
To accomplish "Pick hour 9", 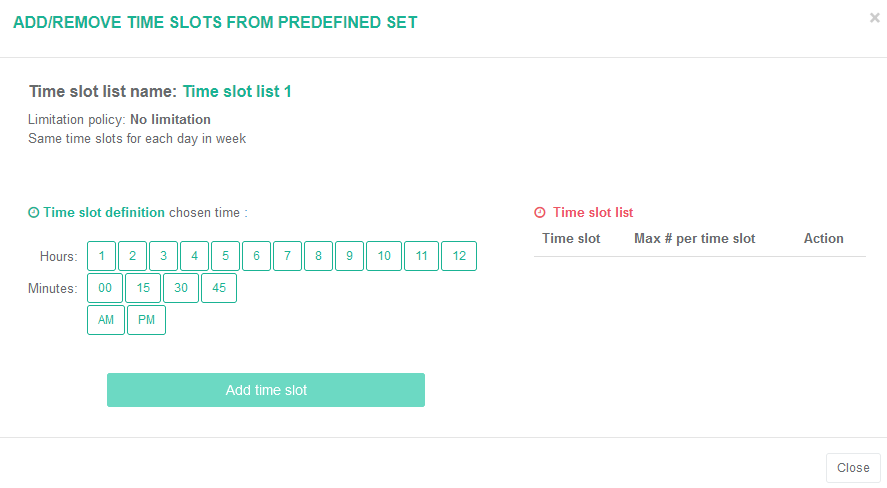I will (x=349, y=256).
